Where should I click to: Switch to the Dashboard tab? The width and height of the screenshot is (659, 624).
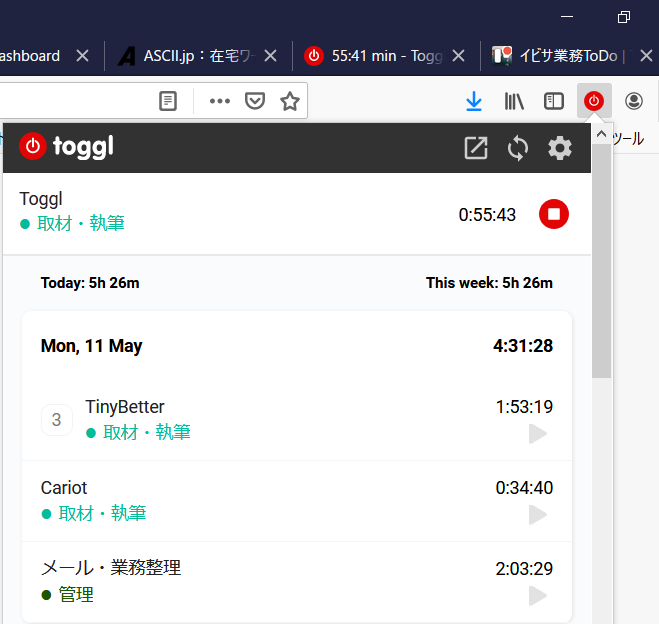pyautogui.click(x=30, y=55)
